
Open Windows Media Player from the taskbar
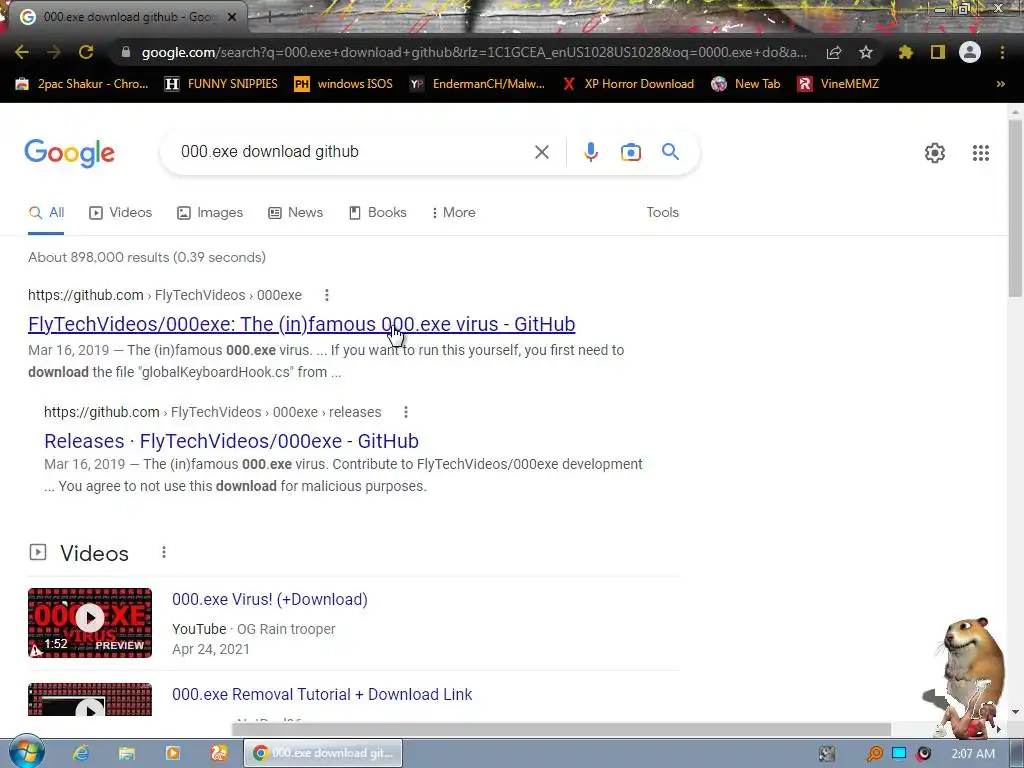point(172,753)
